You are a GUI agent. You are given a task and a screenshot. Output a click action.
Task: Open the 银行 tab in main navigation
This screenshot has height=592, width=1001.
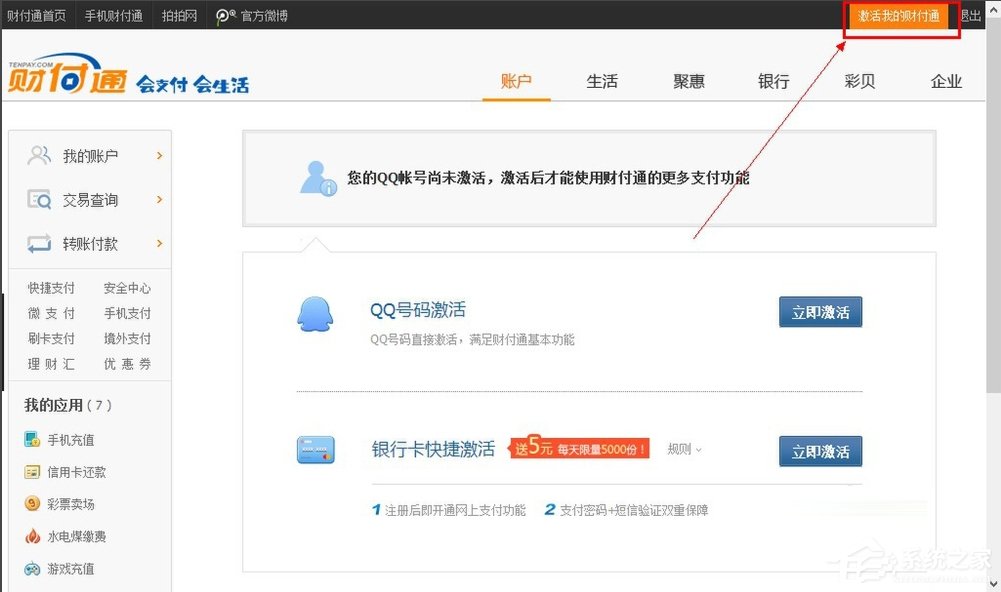tap(774, 81)
